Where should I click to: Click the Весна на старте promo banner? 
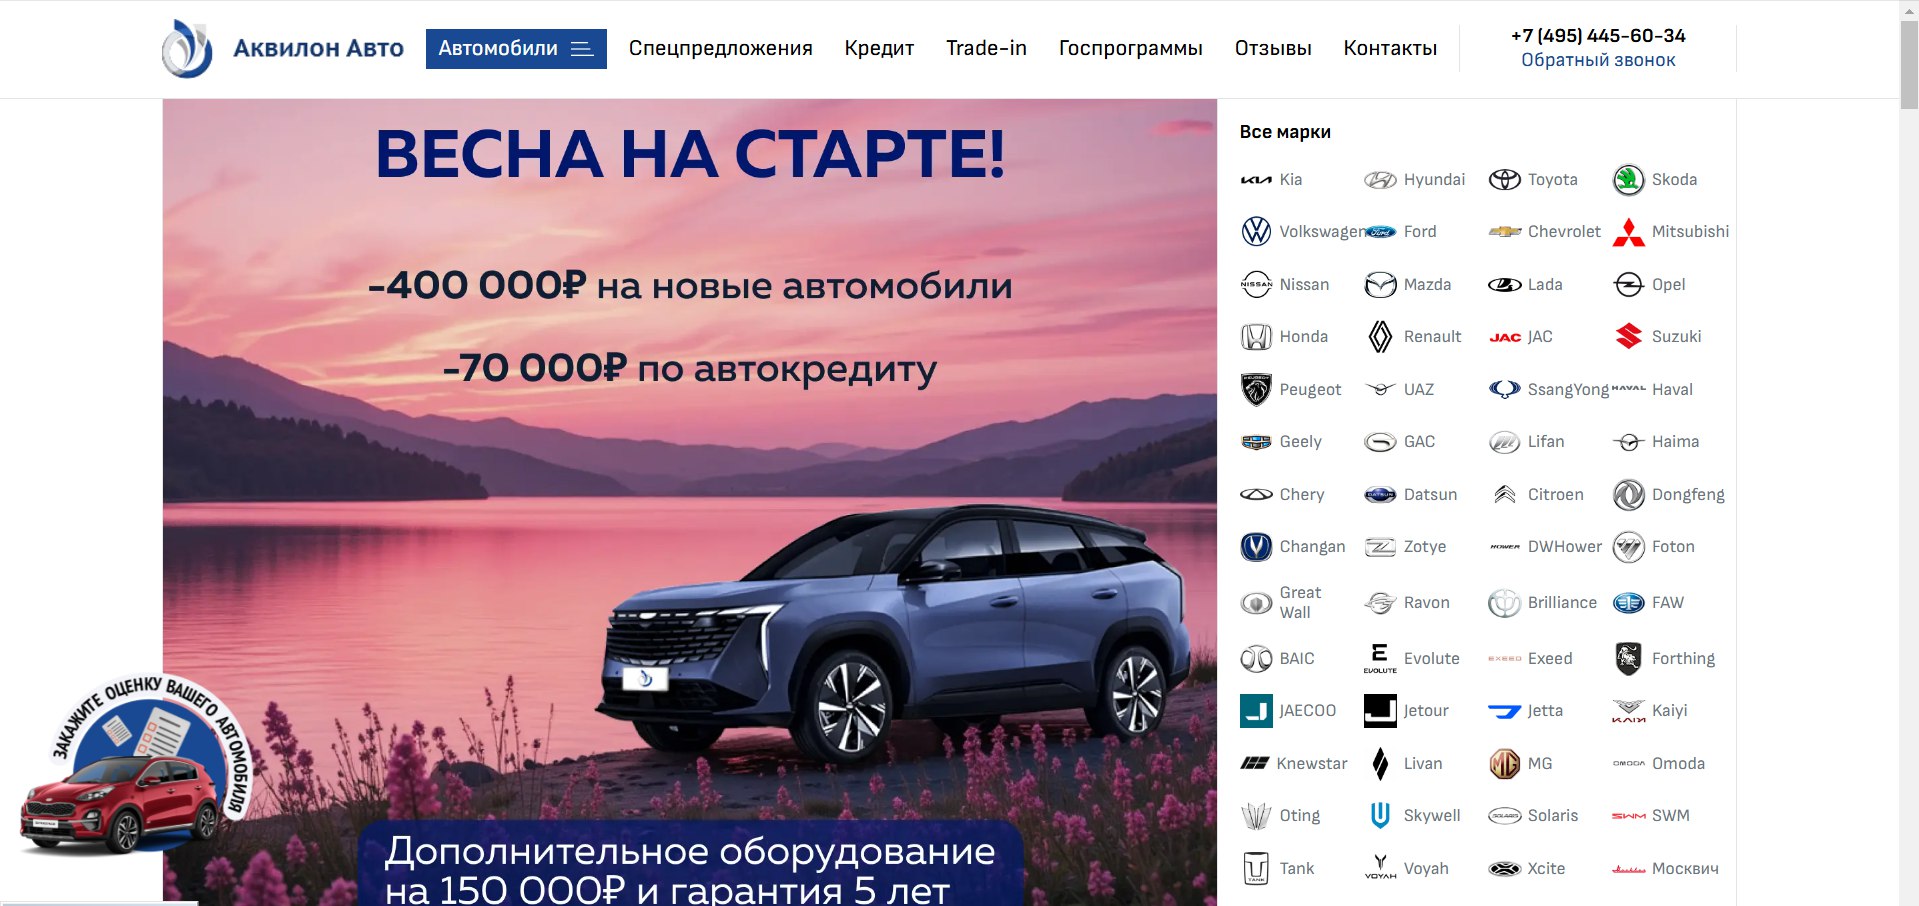tap(690, 502)
